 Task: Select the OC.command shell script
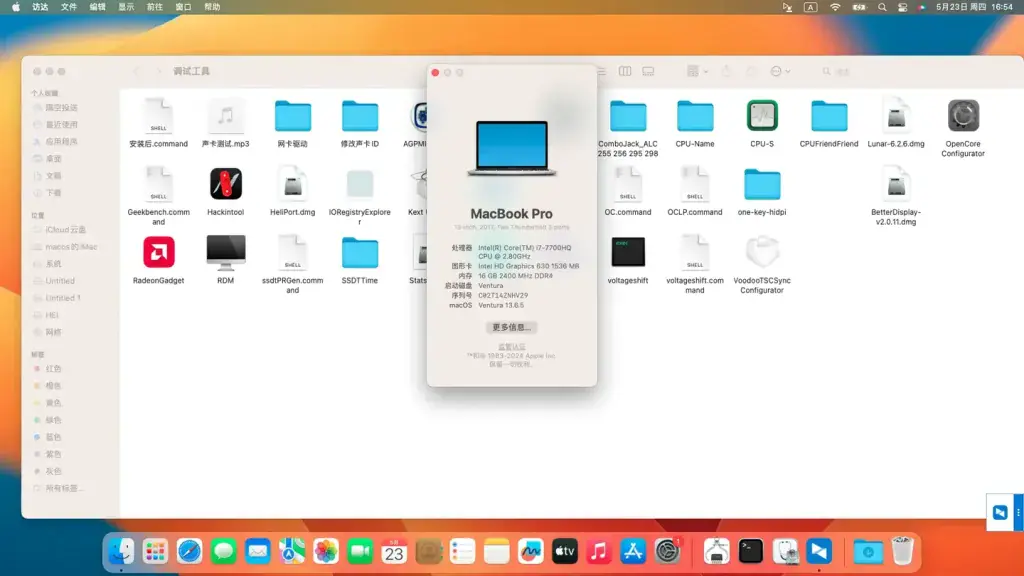click(x=628, y=184)
